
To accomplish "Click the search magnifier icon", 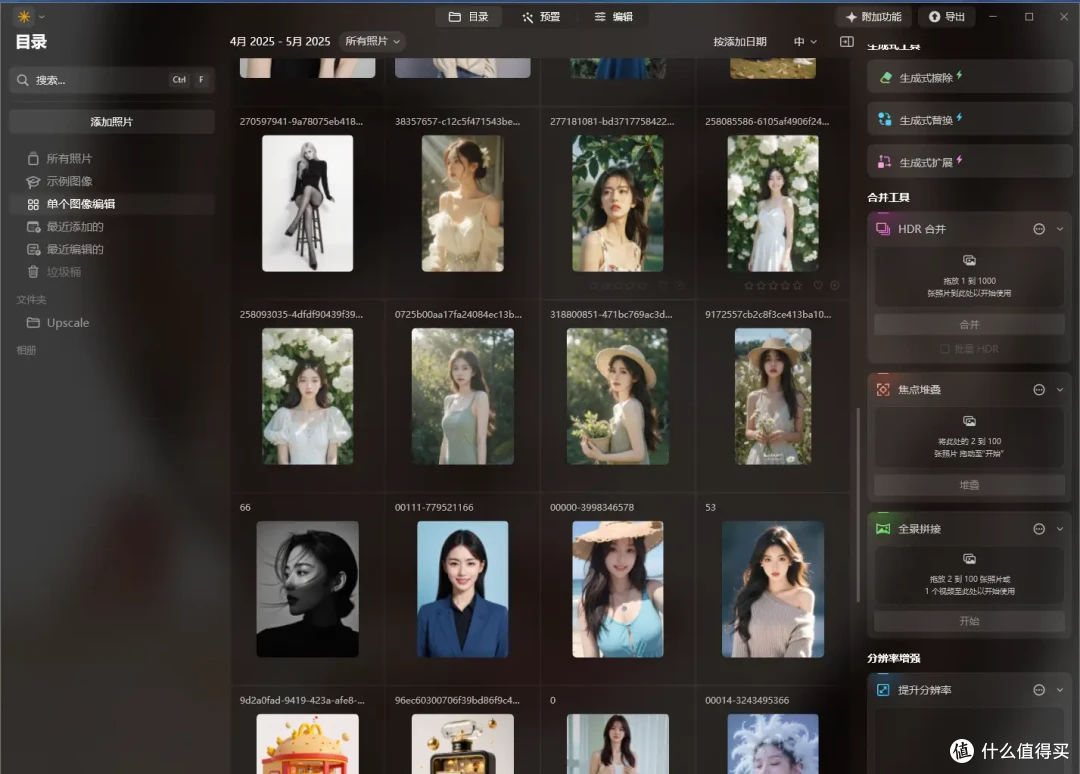I will coord(23,80).
